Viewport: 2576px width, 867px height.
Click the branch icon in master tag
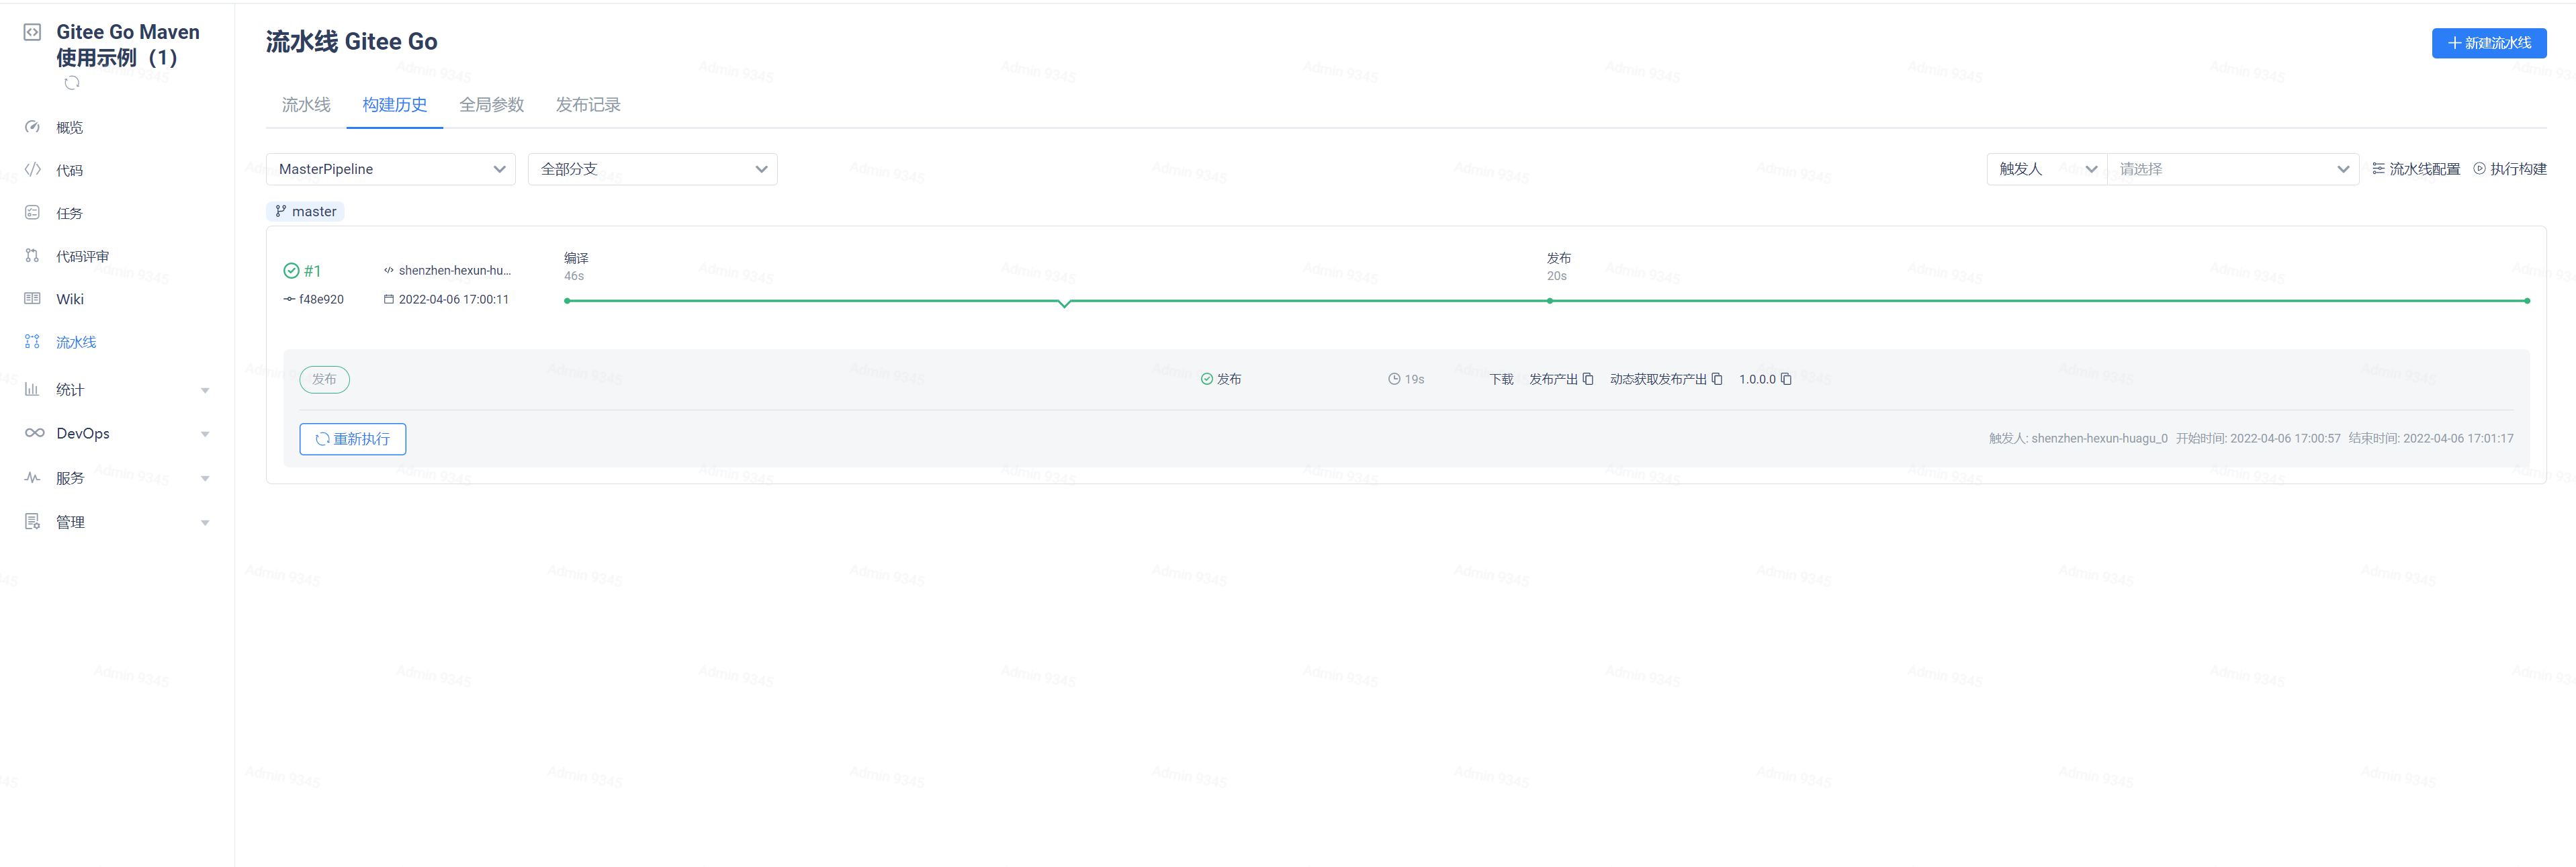pos(281,211)
